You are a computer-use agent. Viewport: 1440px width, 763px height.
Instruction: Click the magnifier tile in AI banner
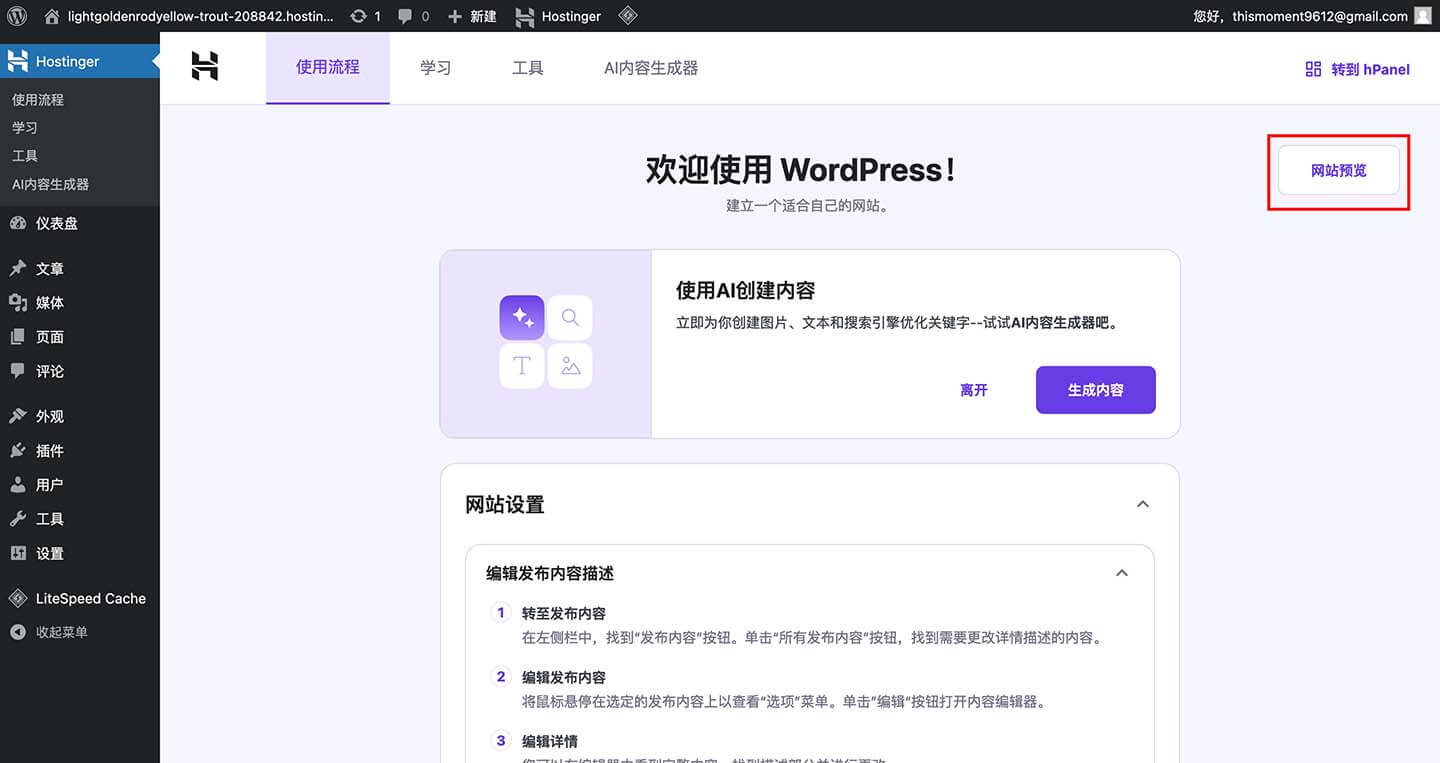click(570, 318)
